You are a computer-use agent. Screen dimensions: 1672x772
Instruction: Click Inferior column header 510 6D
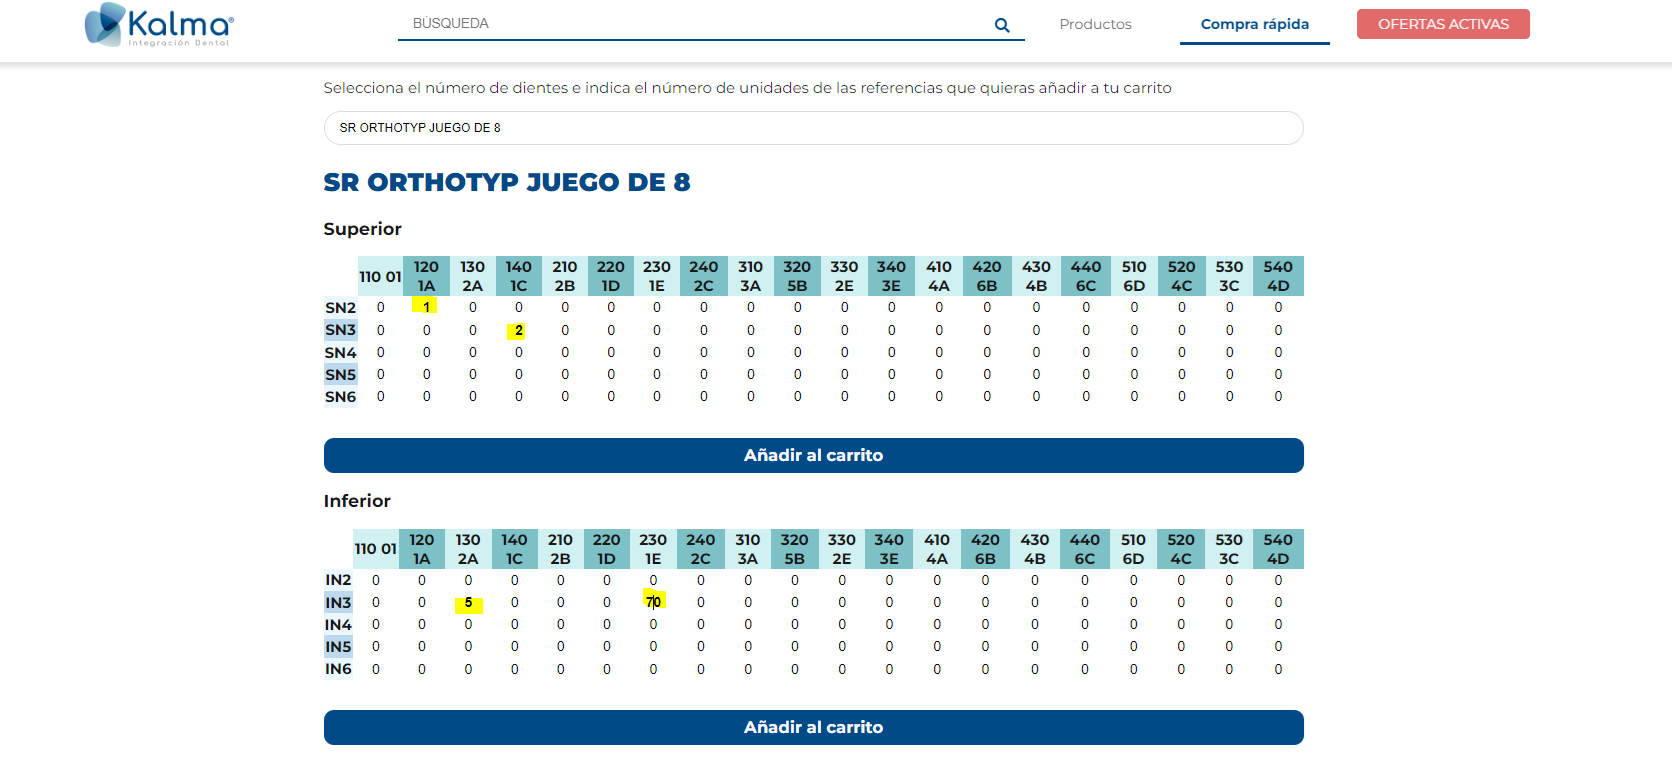tap(1133, 549)
